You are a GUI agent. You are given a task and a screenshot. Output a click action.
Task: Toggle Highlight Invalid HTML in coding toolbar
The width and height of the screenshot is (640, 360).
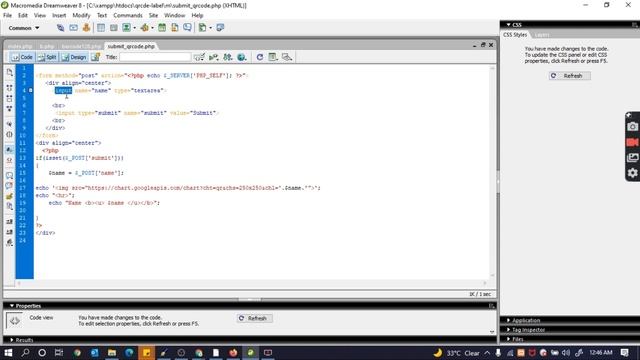coord(9,160)
